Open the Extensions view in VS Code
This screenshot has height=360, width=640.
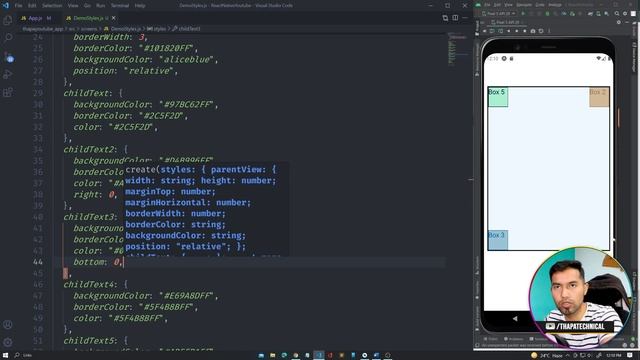coord(8,92)
